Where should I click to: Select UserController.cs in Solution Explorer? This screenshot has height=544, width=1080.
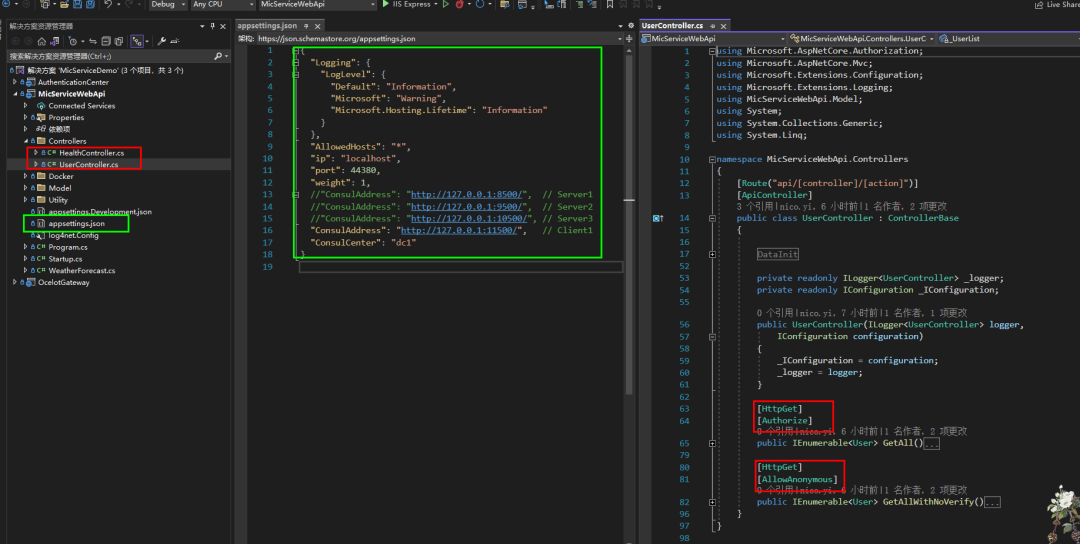pyautogui.click(x=88, y=165)
